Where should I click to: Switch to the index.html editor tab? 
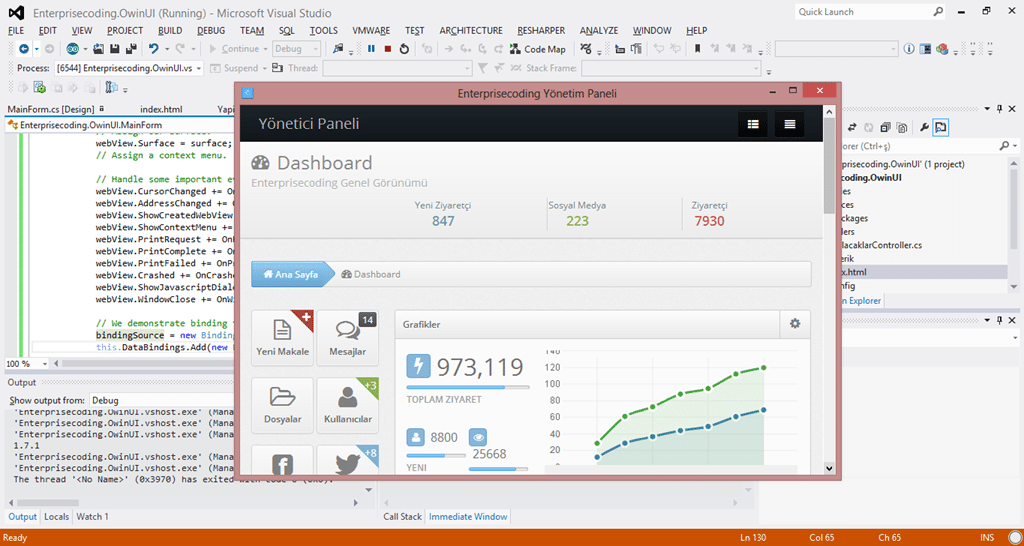pyautogui.click(x=161, y=109)
